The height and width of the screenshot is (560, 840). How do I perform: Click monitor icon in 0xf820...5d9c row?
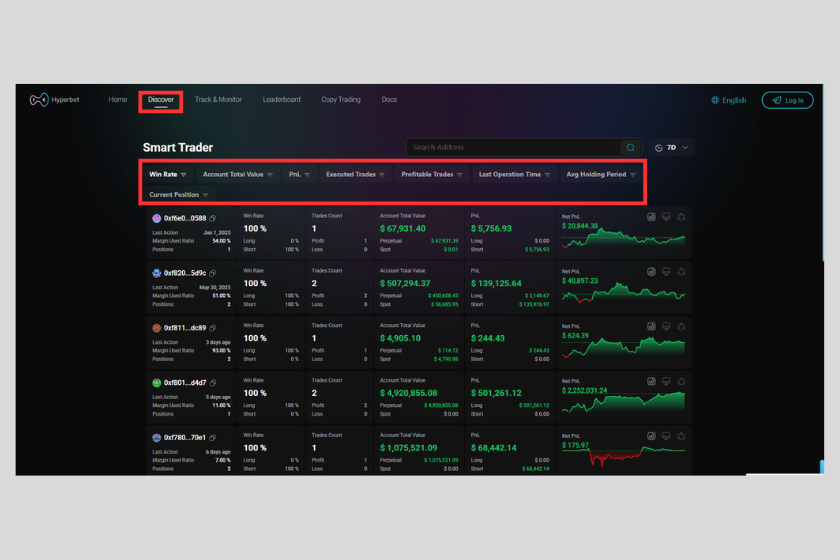click(666, 272)
